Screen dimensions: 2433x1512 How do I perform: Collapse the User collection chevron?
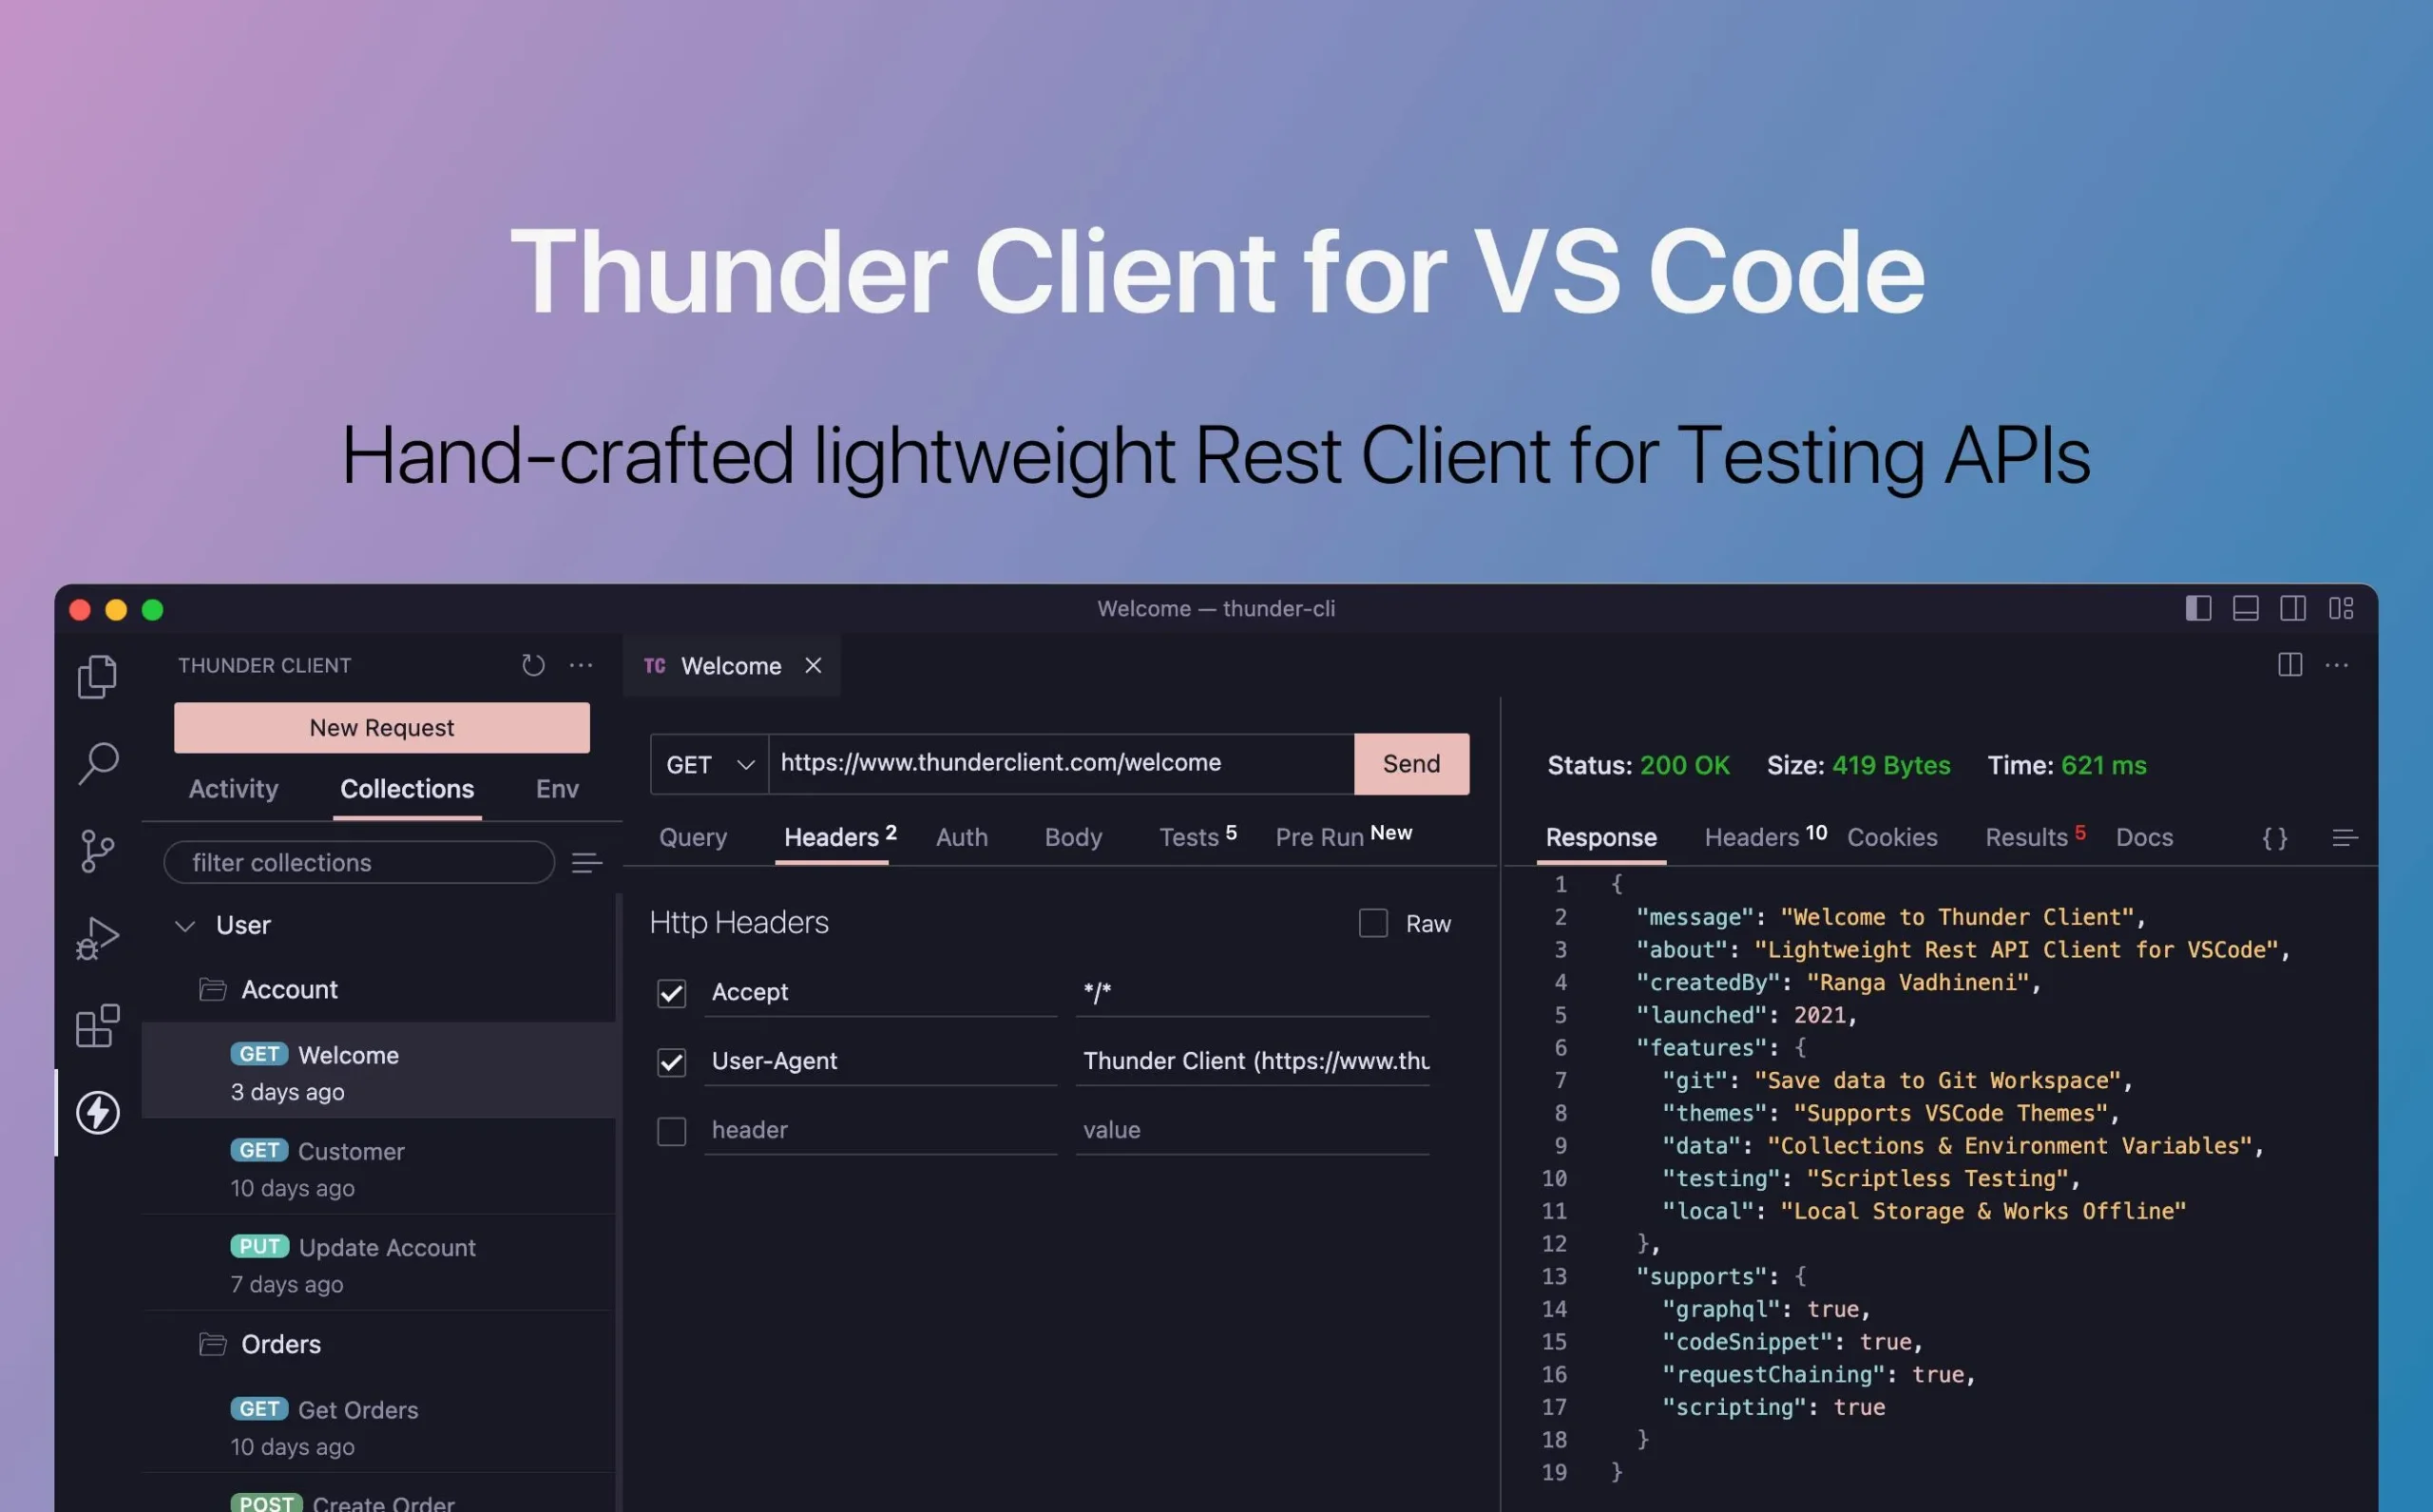185,926
